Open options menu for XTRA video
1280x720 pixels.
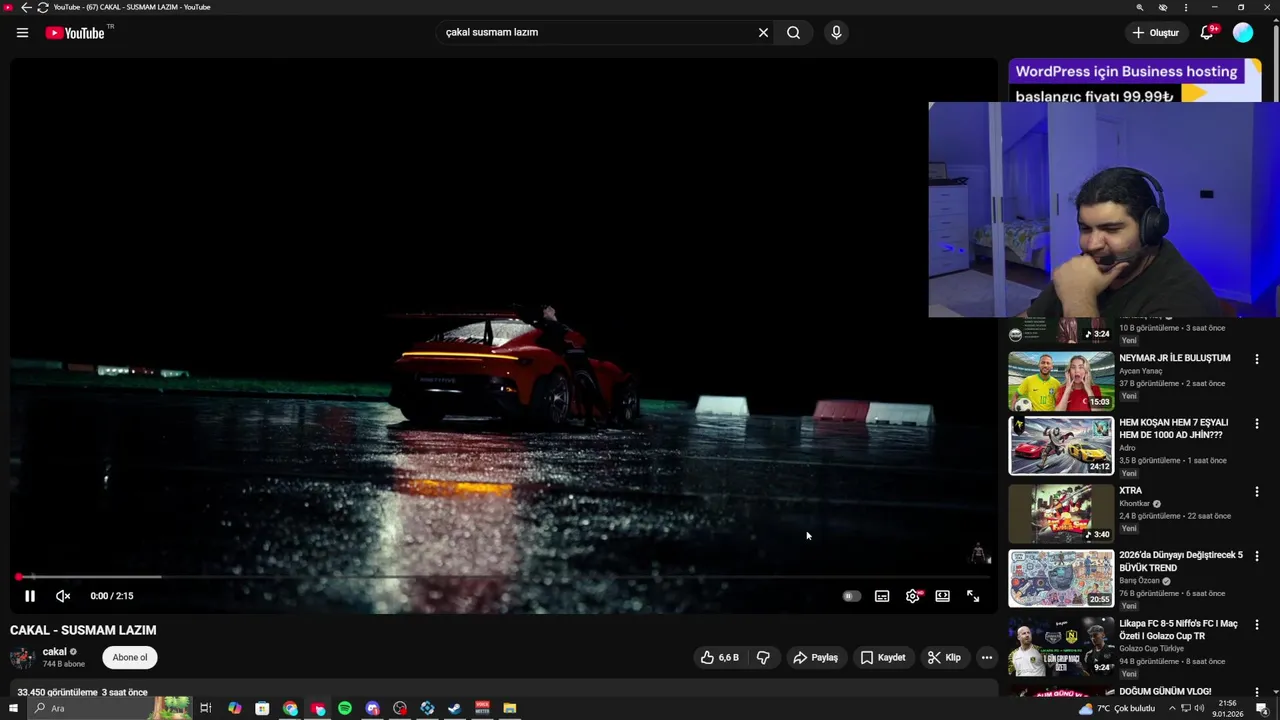click(1257, 492)
